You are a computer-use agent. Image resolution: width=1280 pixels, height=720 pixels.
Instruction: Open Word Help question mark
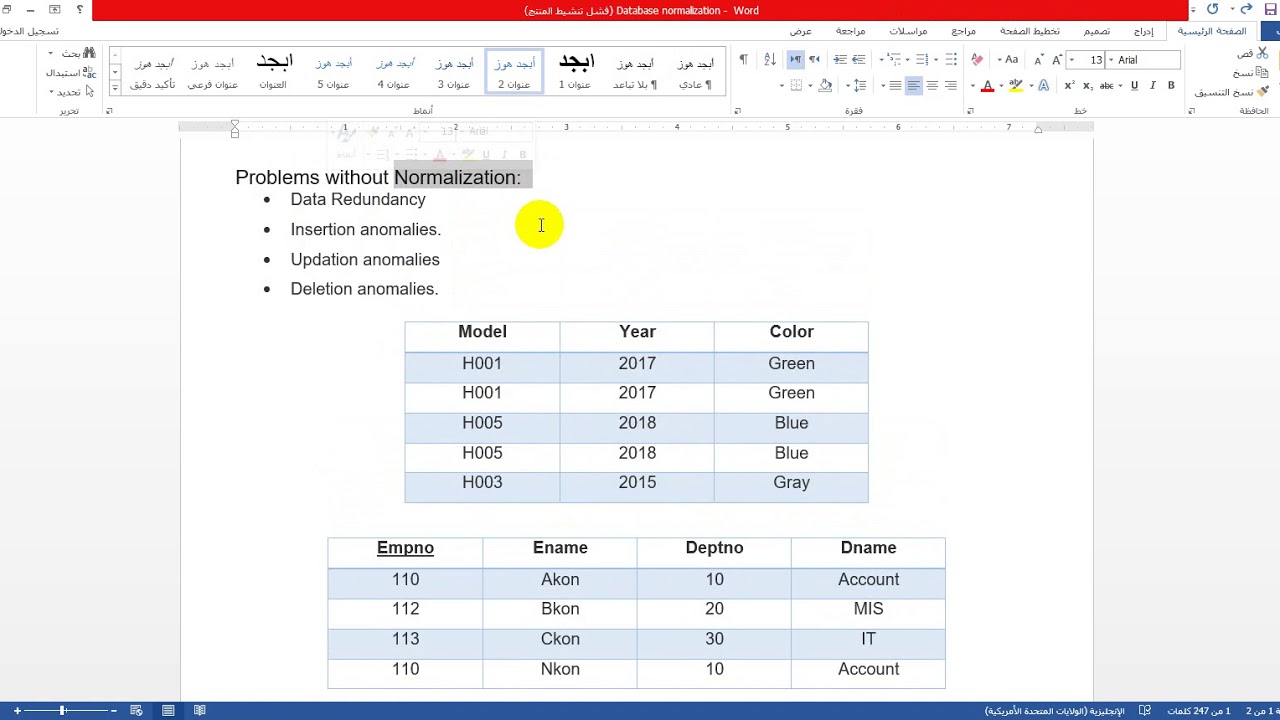(x=80, y=10)
